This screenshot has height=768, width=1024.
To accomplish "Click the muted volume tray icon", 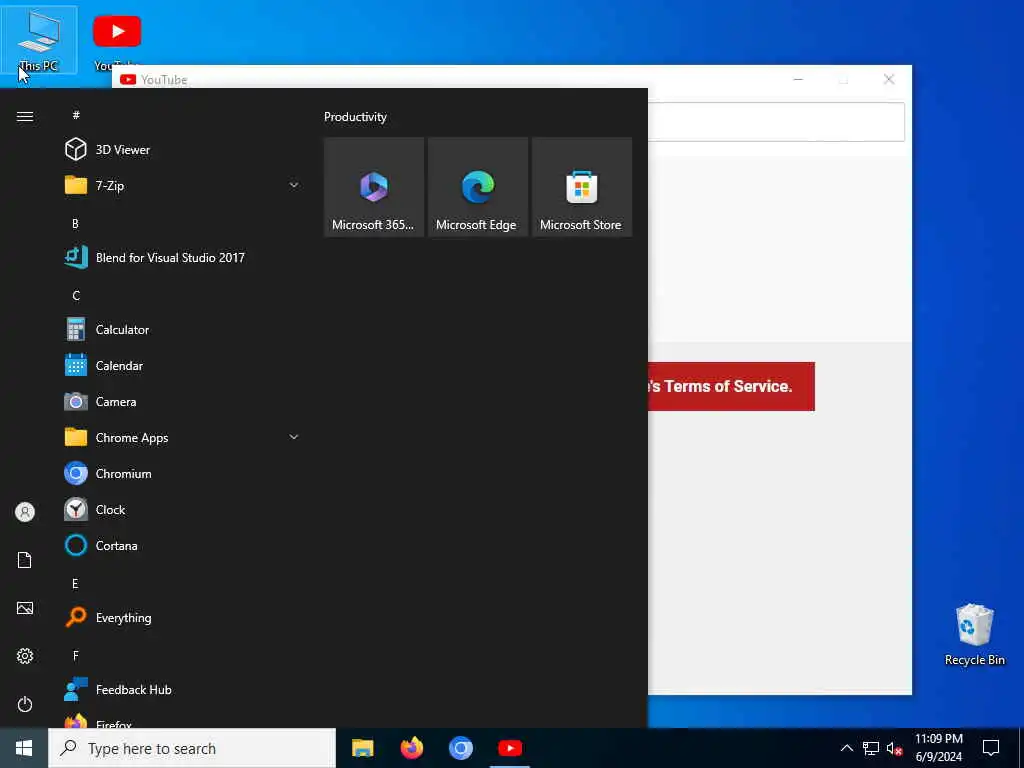I will point(895,748).
